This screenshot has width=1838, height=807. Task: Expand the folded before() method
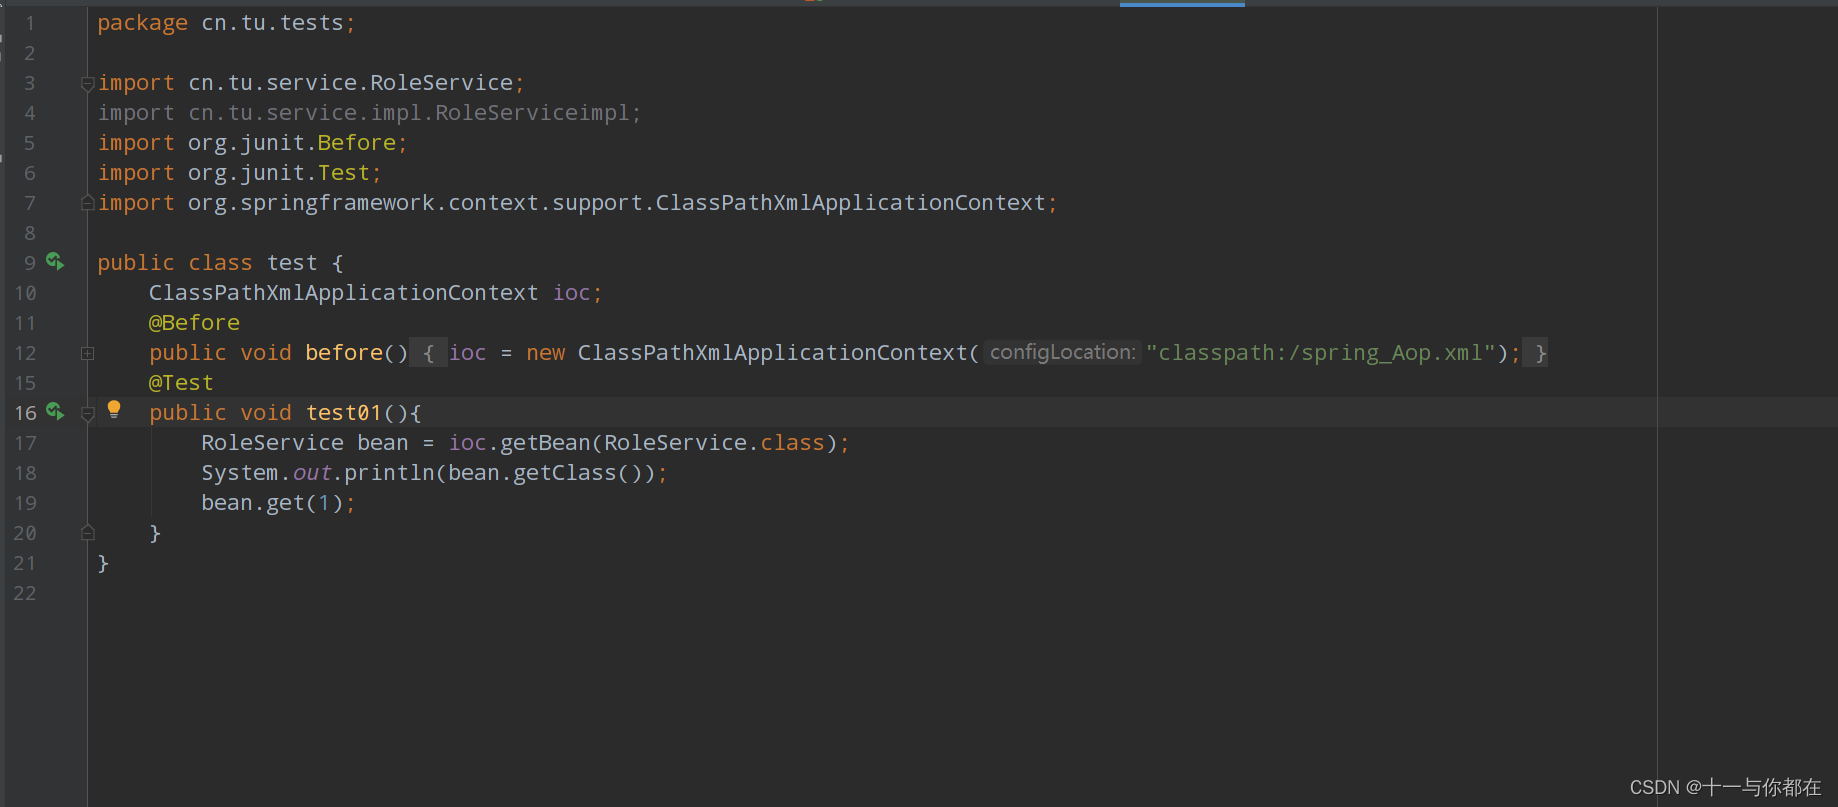(88, 353)
